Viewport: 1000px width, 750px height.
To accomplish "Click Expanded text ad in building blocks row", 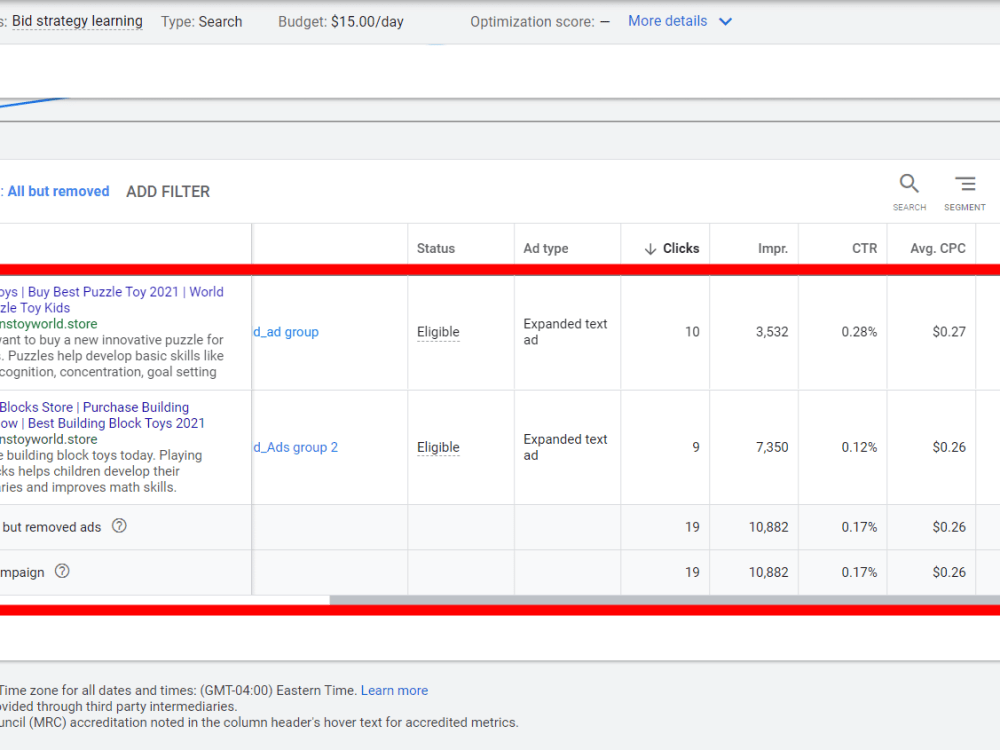I will tap(565, 447).
